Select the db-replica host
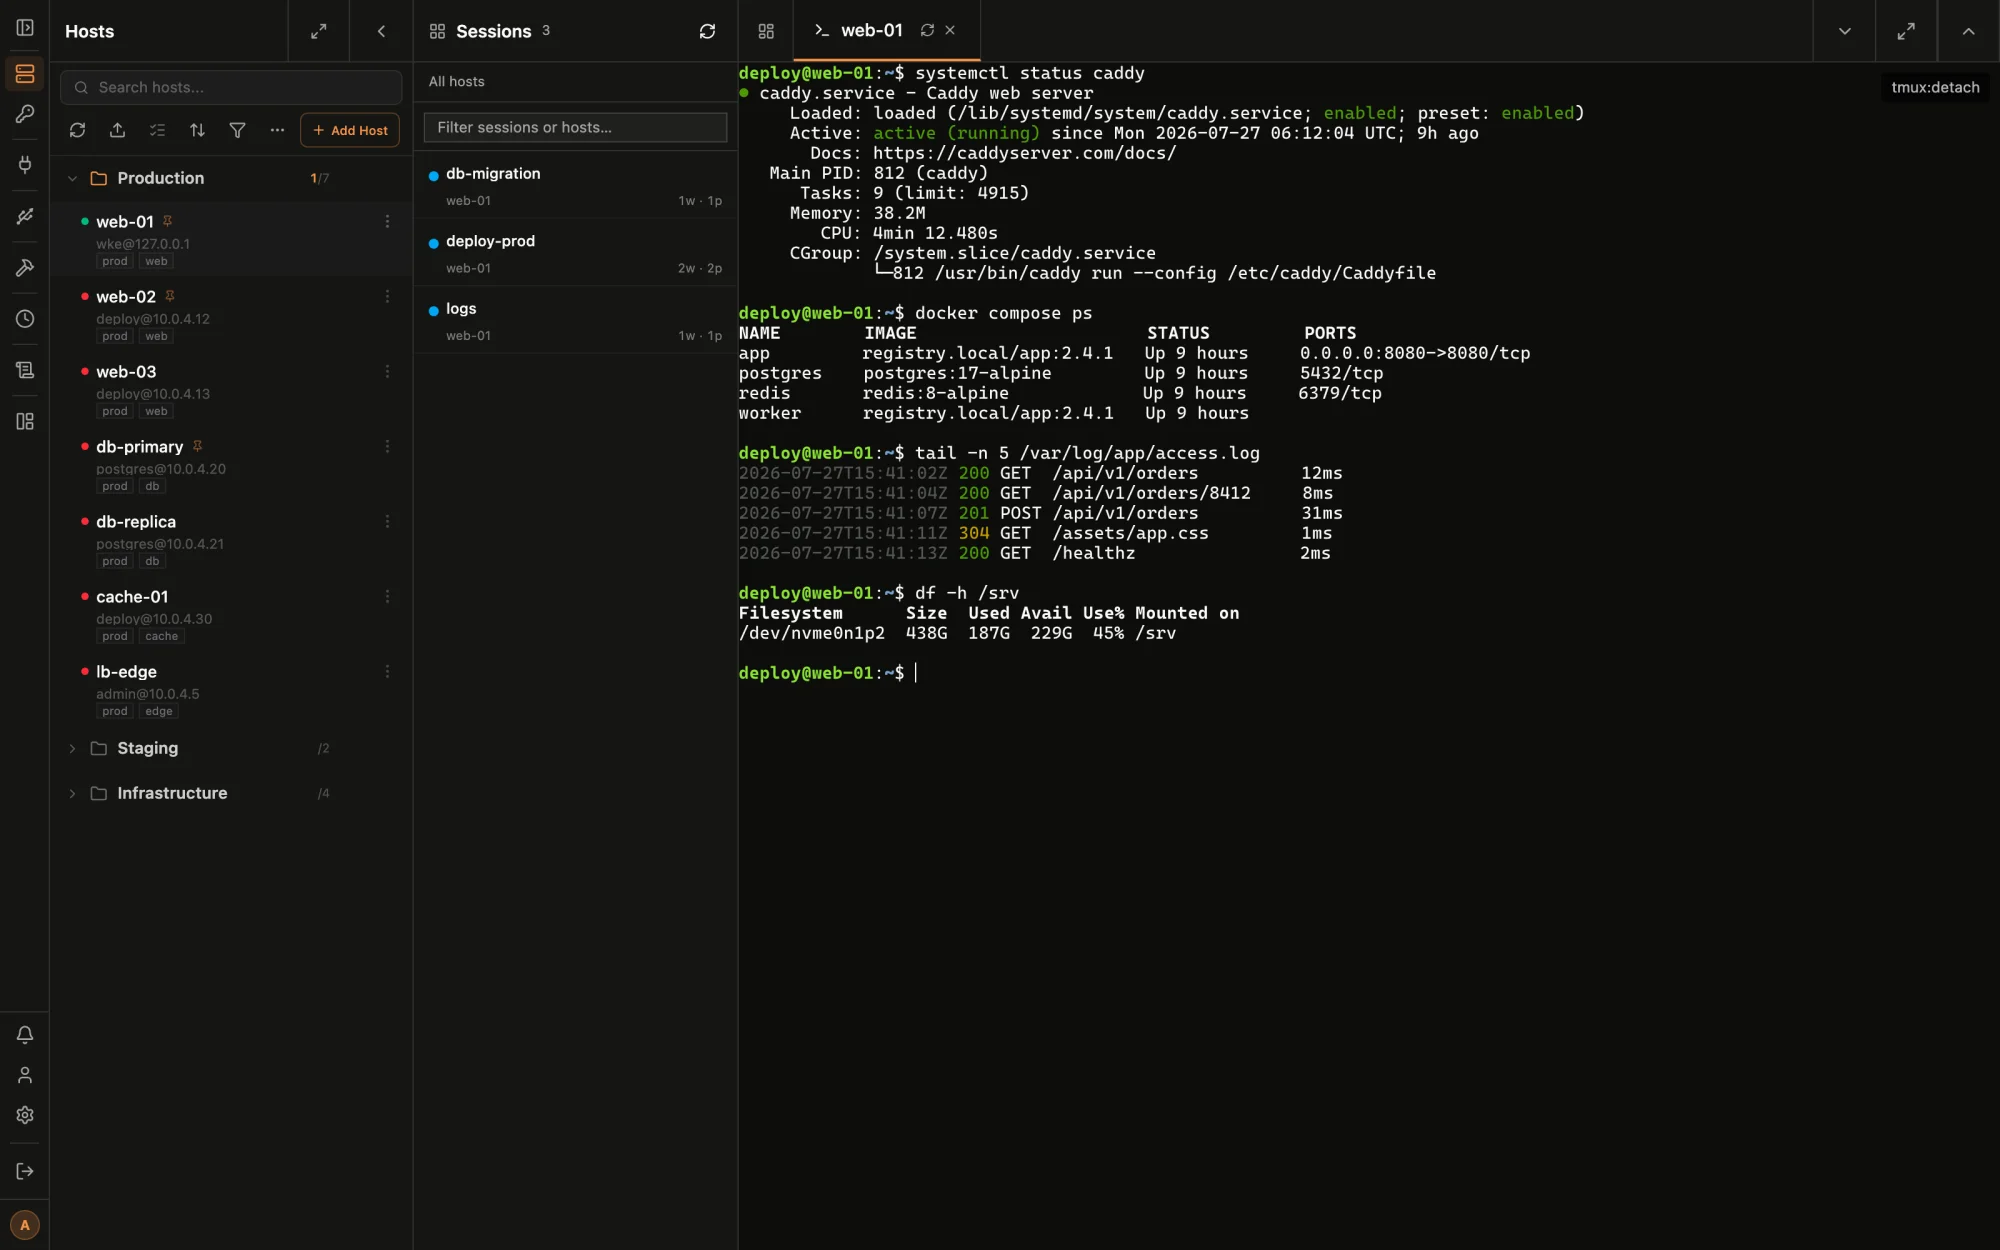This screenshot has width=2000, height=1250. click(231, 540)
